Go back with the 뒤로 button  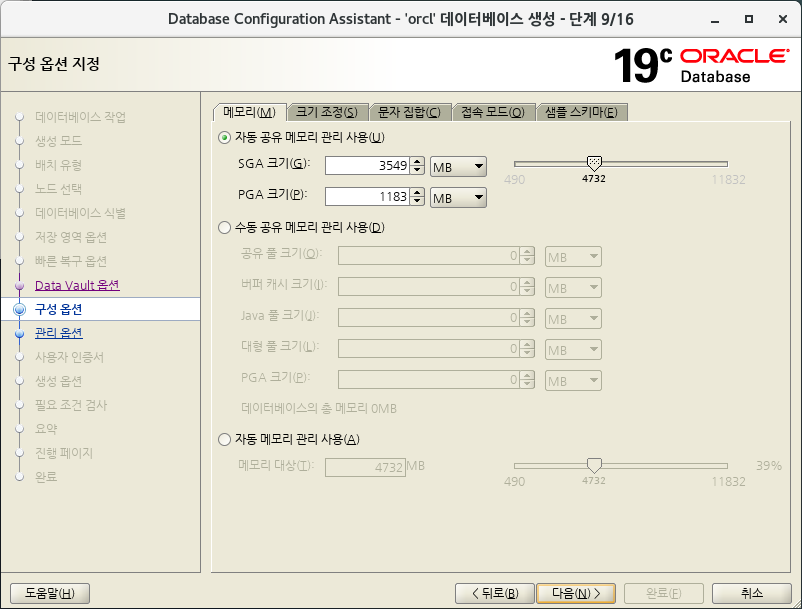coord(495,593)
